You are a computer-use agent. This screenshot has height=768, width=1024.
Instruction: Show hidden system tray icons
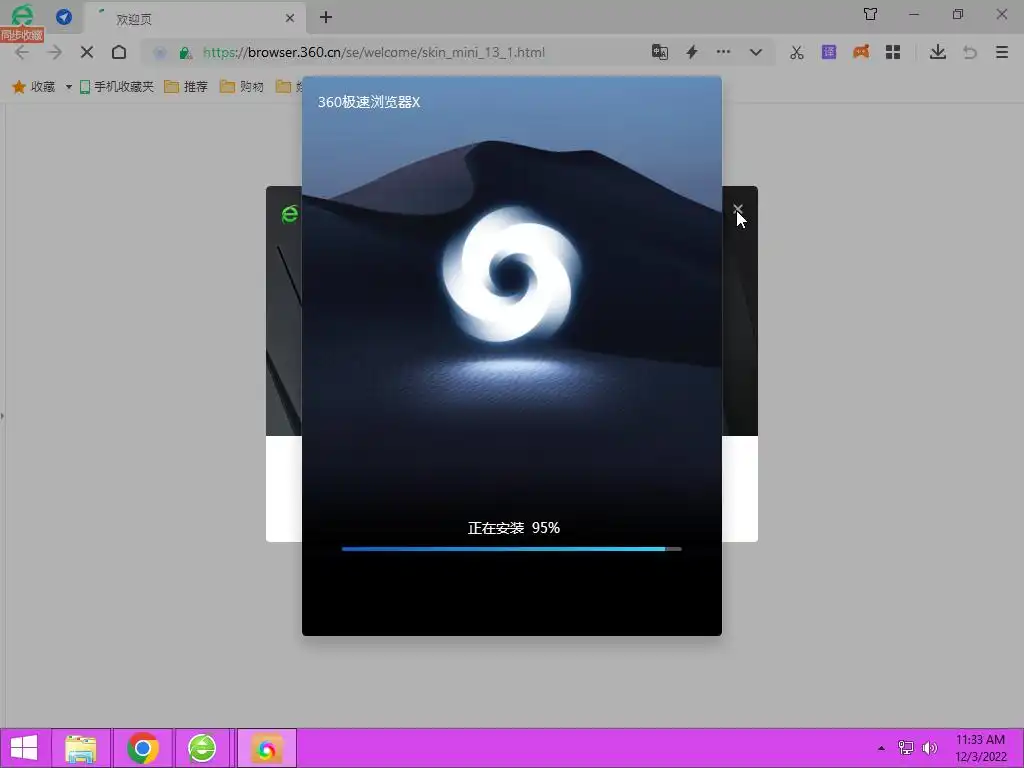pyautogui.click(x=881, y=748)
